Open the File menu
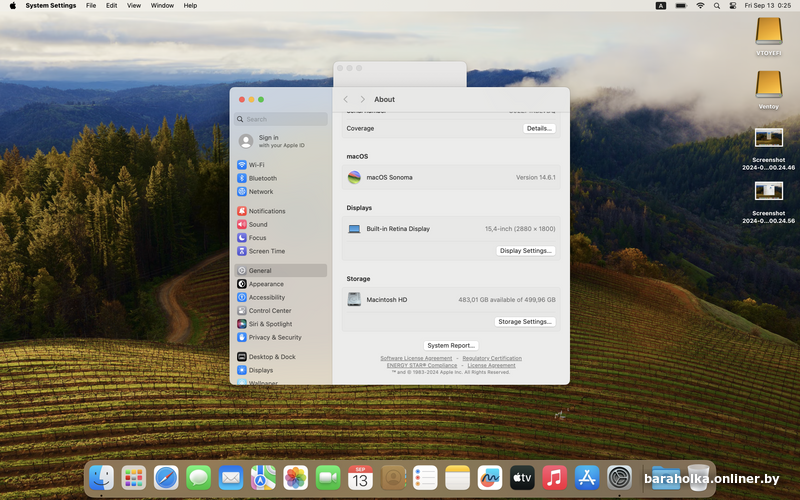Screen dimensions: 800x500 pyautogui.click(x=91, y=6)
